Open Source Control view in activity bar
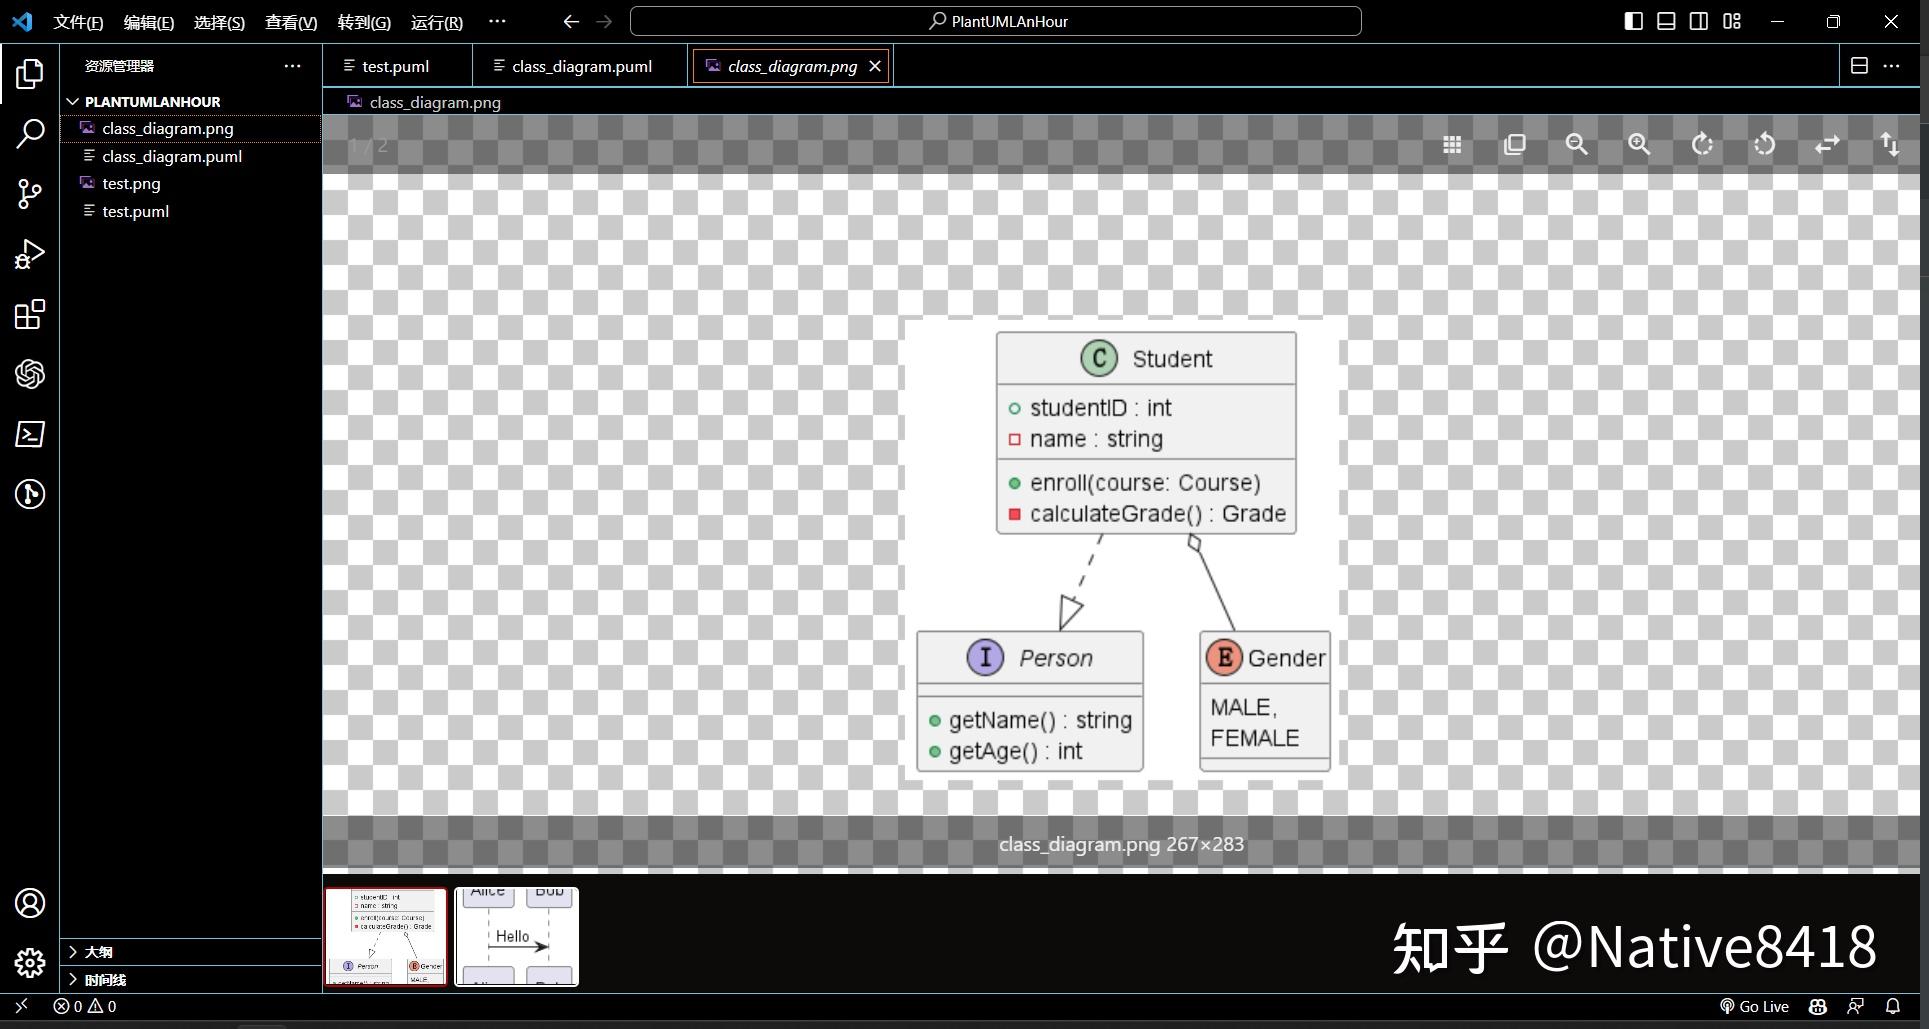The width and height of the screenshot is (1929, 1029). 30,194
